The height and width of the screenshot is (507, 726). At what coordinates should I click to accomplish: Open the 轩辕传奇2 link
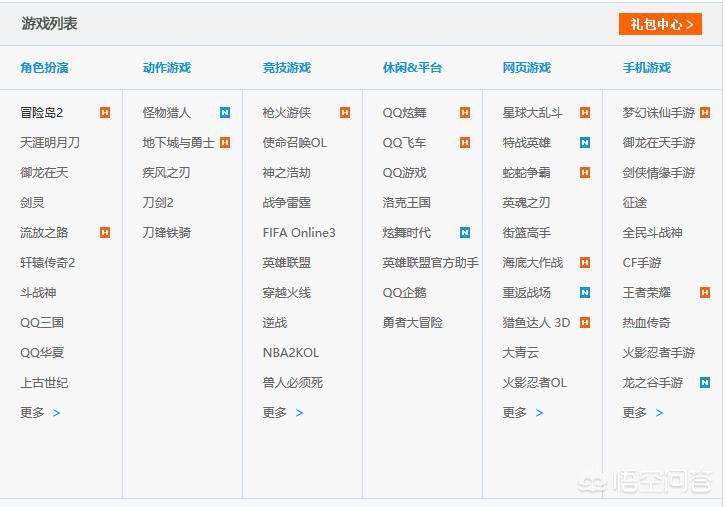coord(48,263)
